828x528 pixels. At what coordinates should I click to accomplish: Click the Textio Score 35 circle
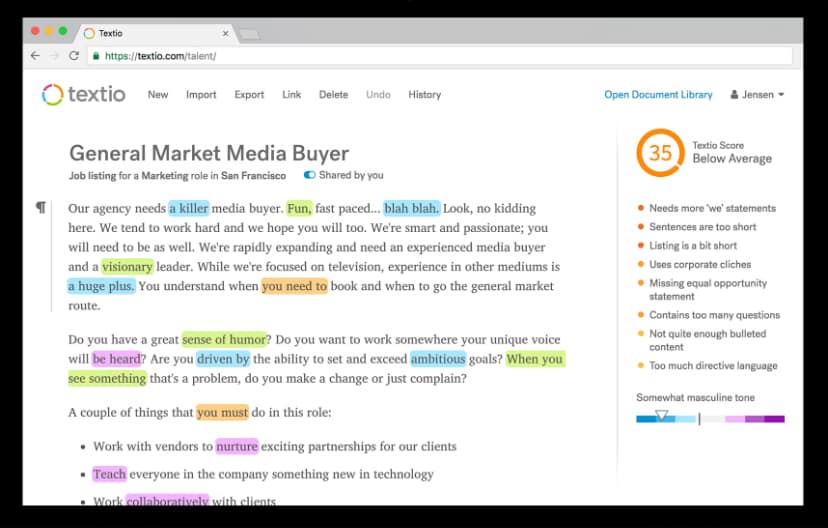(x=660, y=152)
